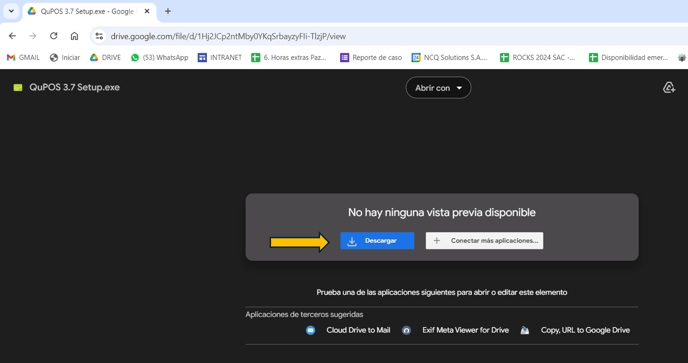Click the green file type icon
The width and height of the screenshot is (688, 363).
tap(18, 87)
